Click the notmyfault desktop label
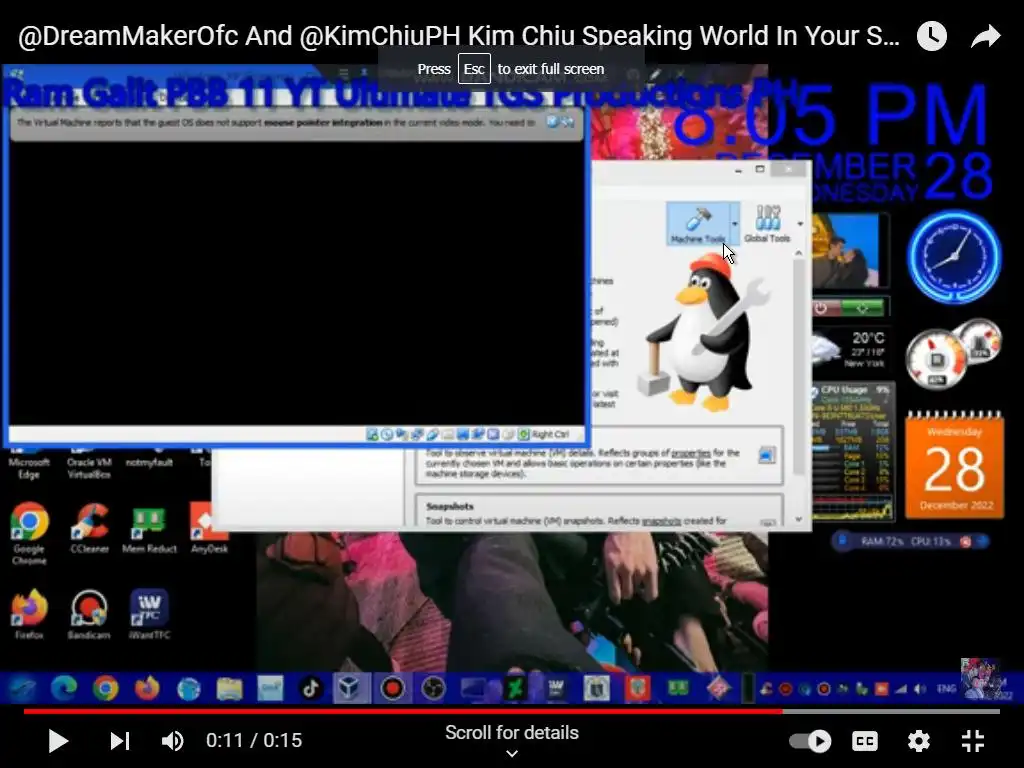 (x=149, y=462)
